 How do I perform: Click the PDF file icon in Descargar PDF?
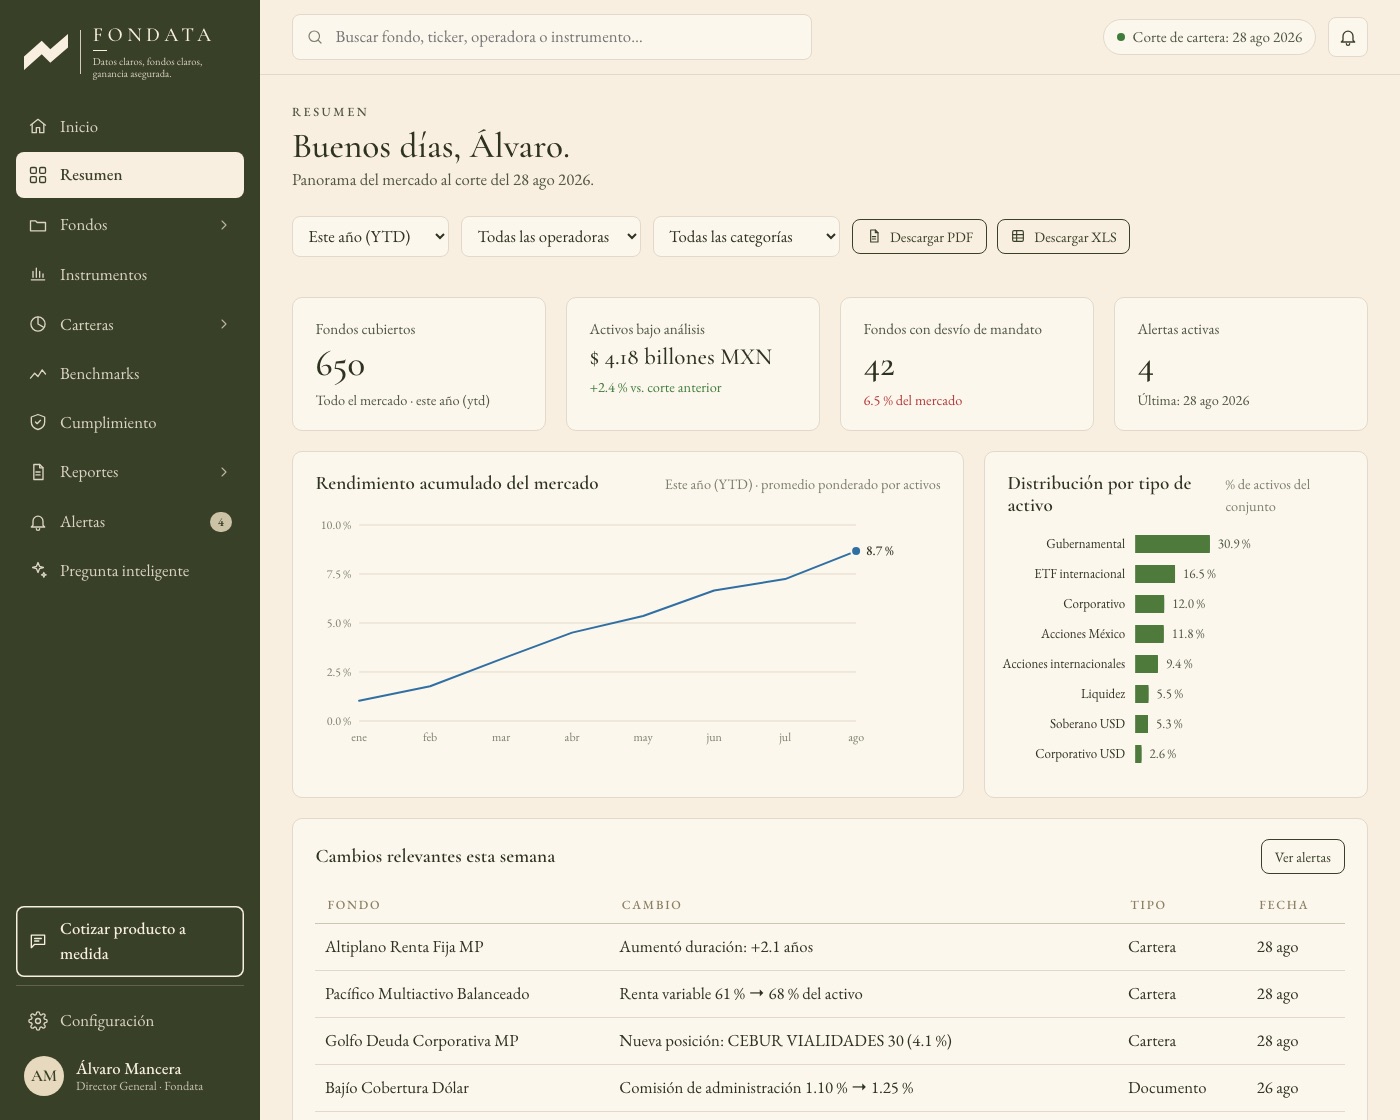[x=874, y=237]
